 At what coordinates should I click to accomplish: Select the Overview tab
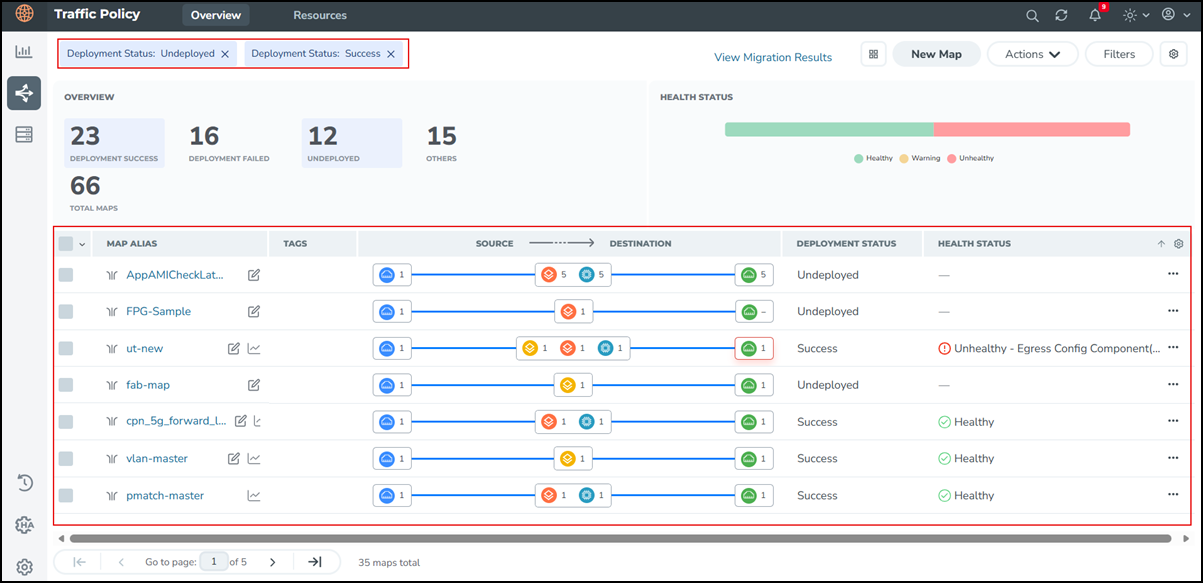[x=216, y=16]
